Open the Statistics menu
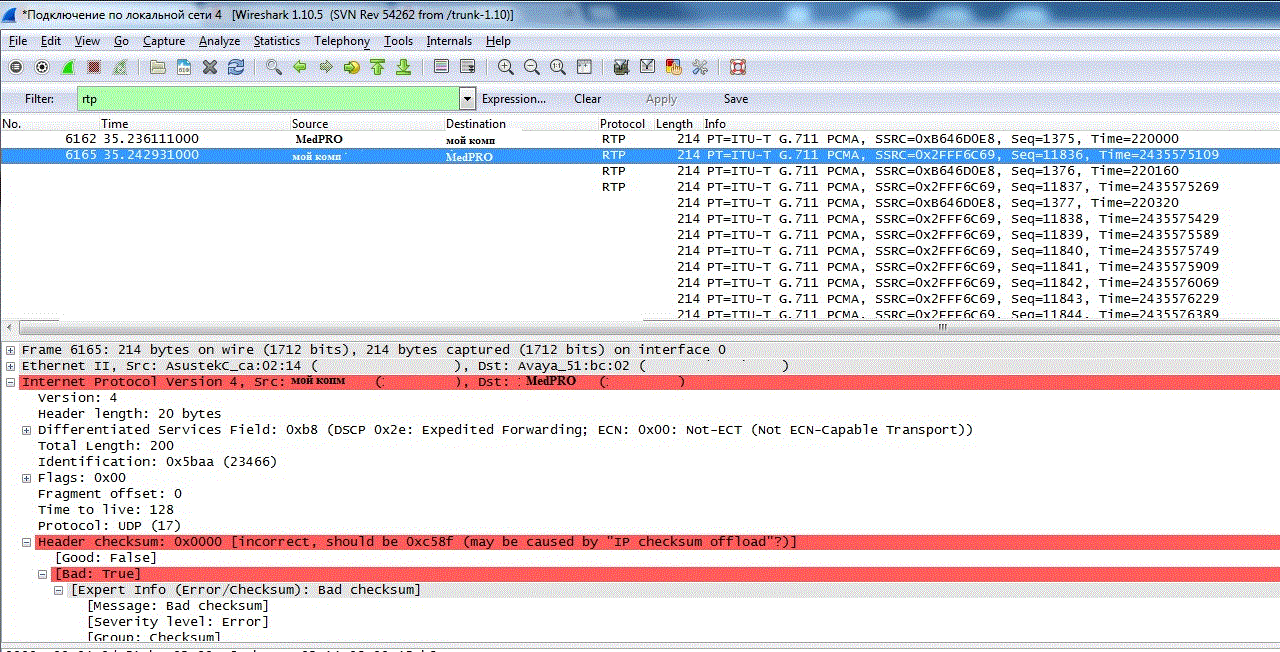Image resolution: width=1280 pixels, height=652 pixels. [x=277, y=41]
